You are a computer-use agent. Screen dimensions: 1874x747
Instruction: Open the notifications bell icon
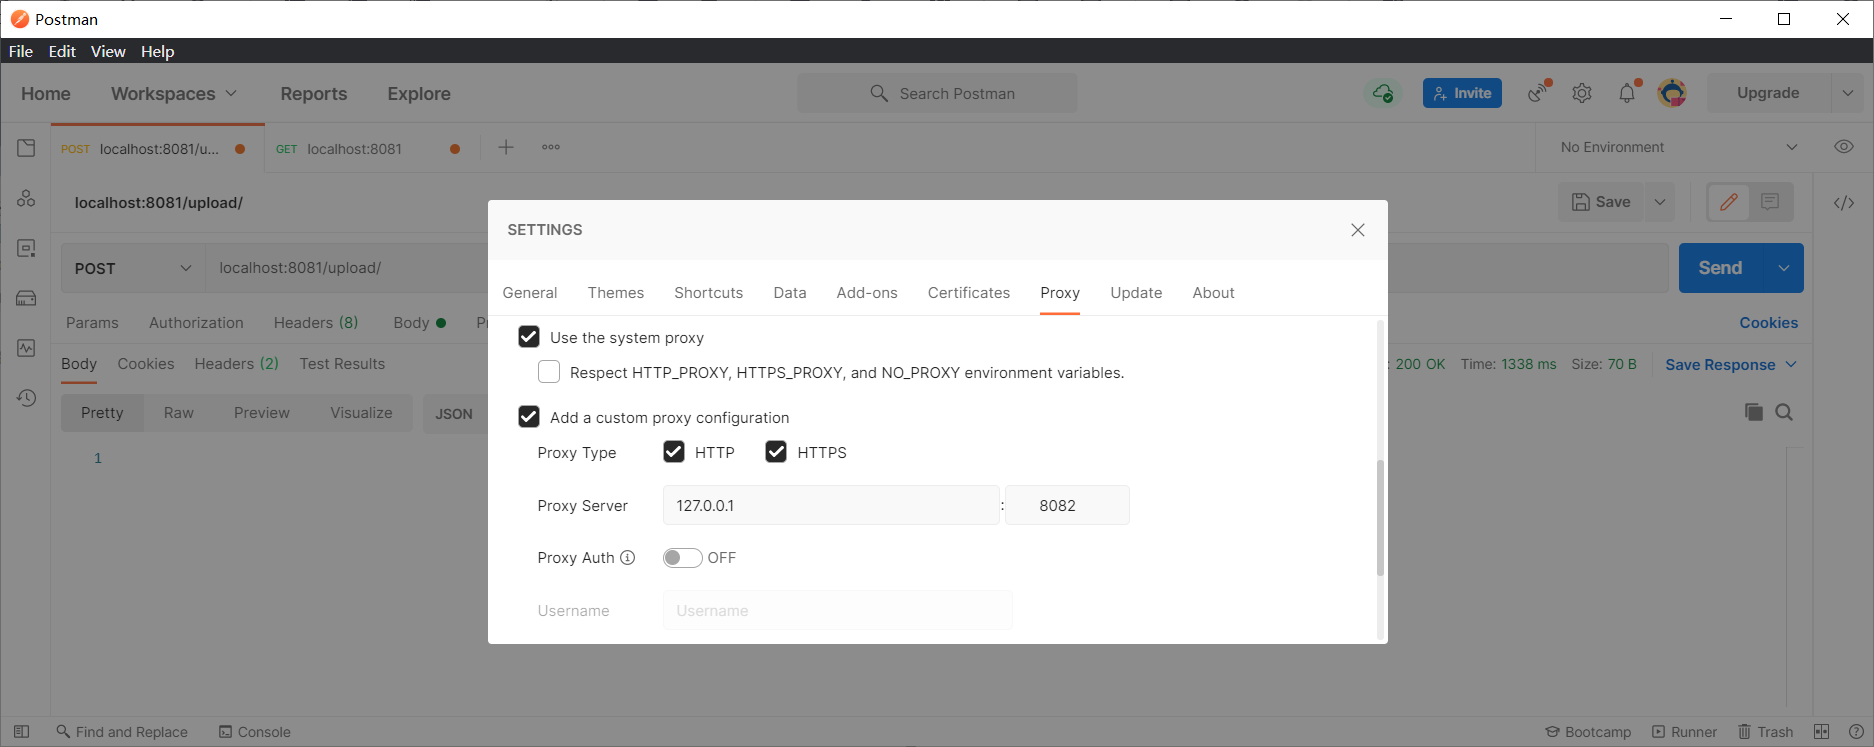click(1628, 92)
